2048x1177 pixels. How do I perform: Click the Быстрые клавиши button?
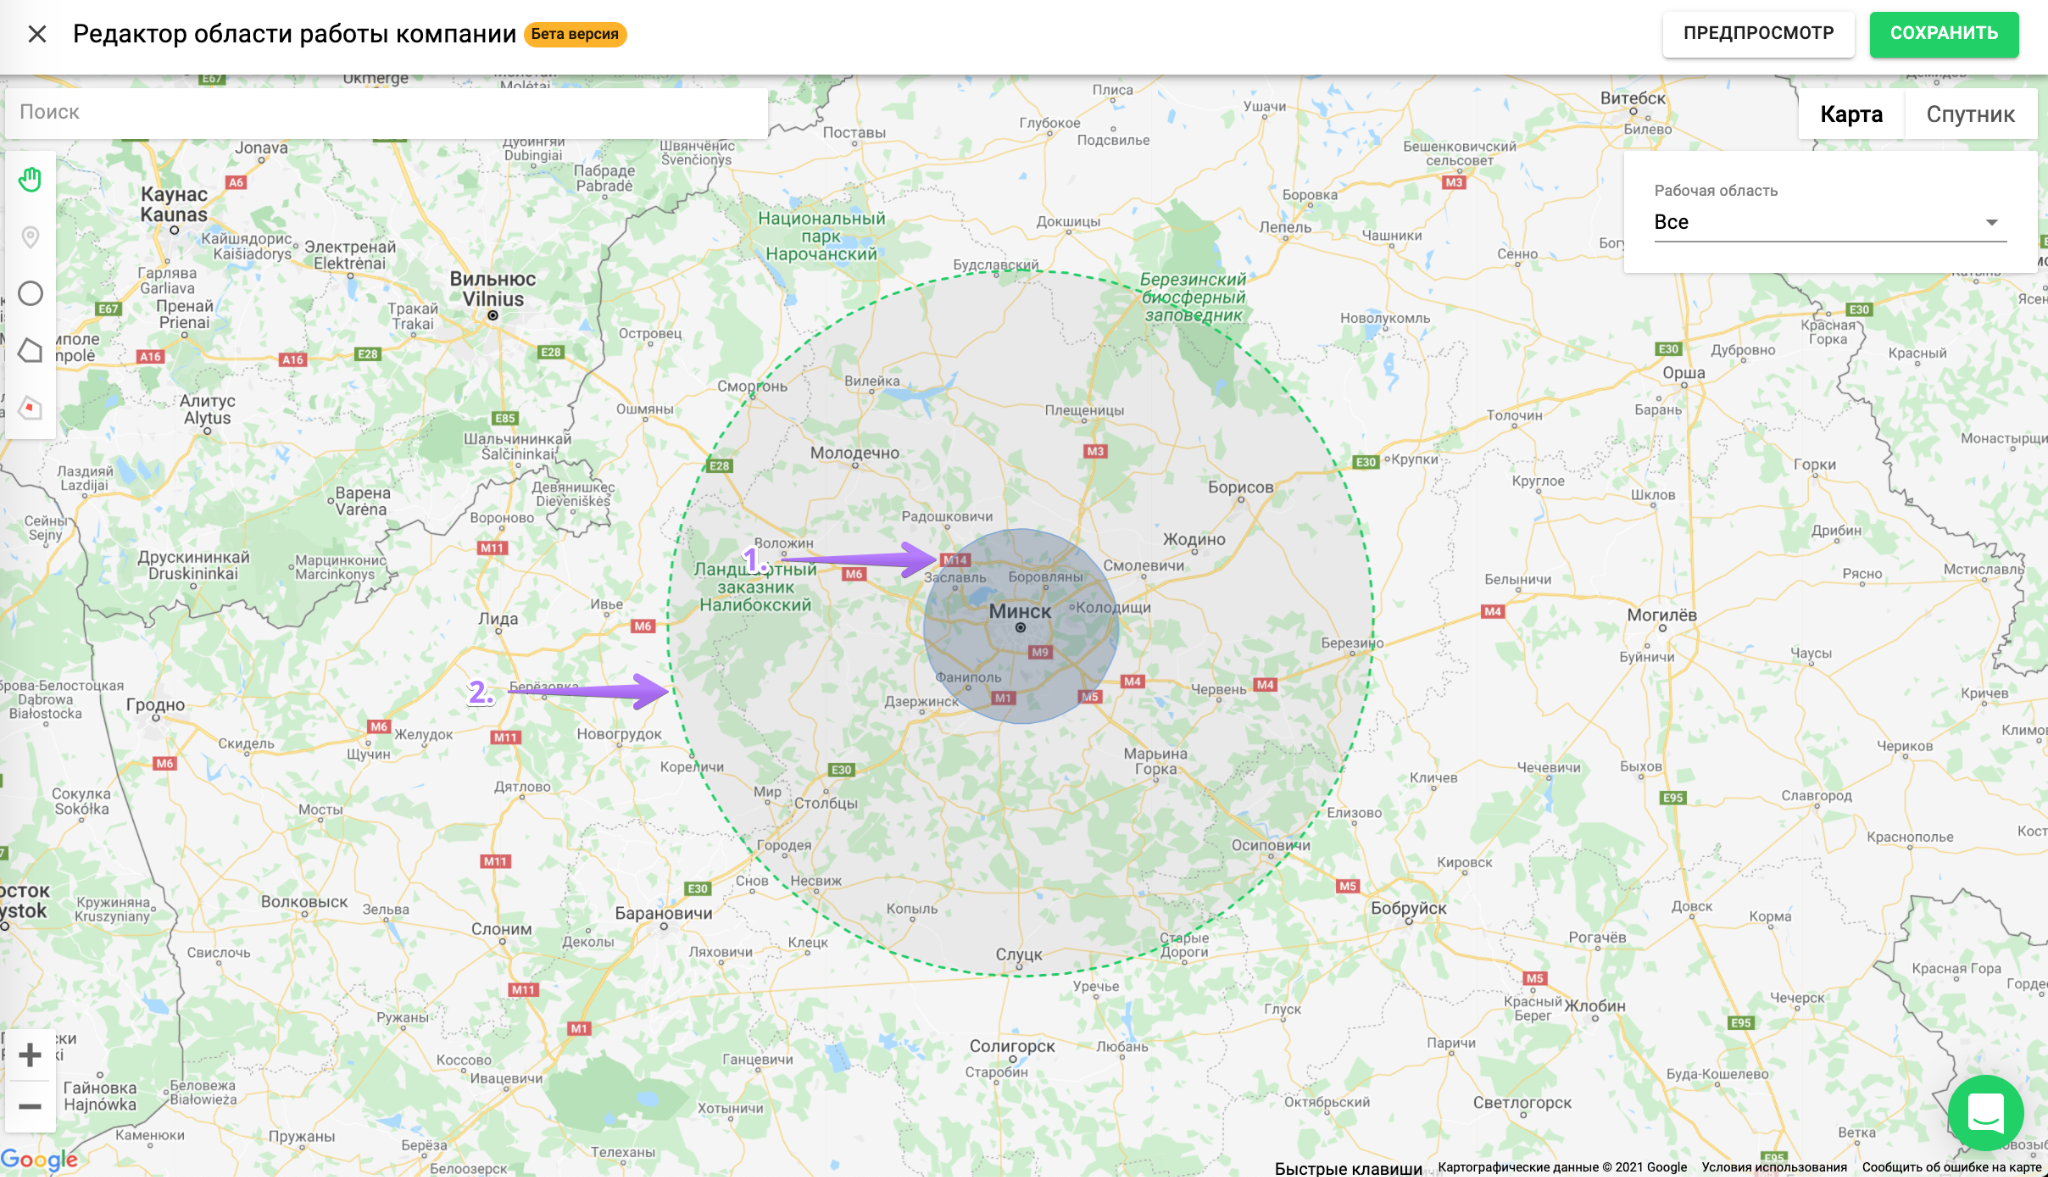pyautogui.click(x=1348, y=1168)
